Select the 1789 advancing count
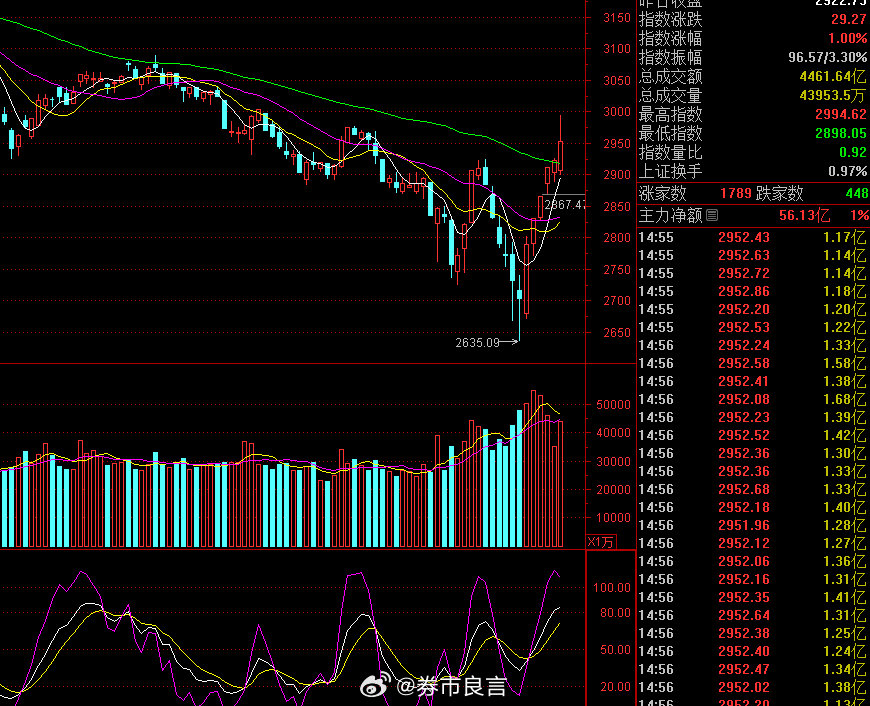 coord(736,193)
